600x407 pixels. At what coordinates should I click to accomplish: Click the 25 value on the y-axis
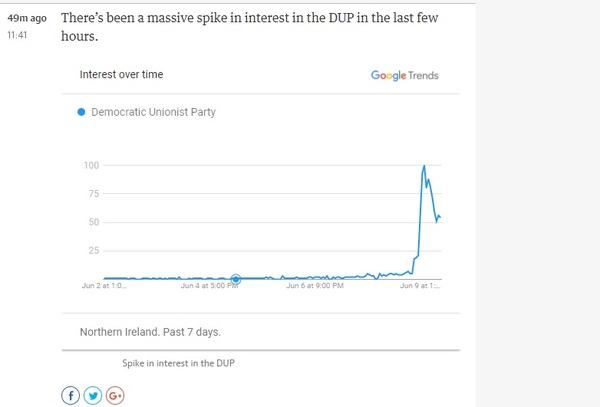(x=95, y=250)
